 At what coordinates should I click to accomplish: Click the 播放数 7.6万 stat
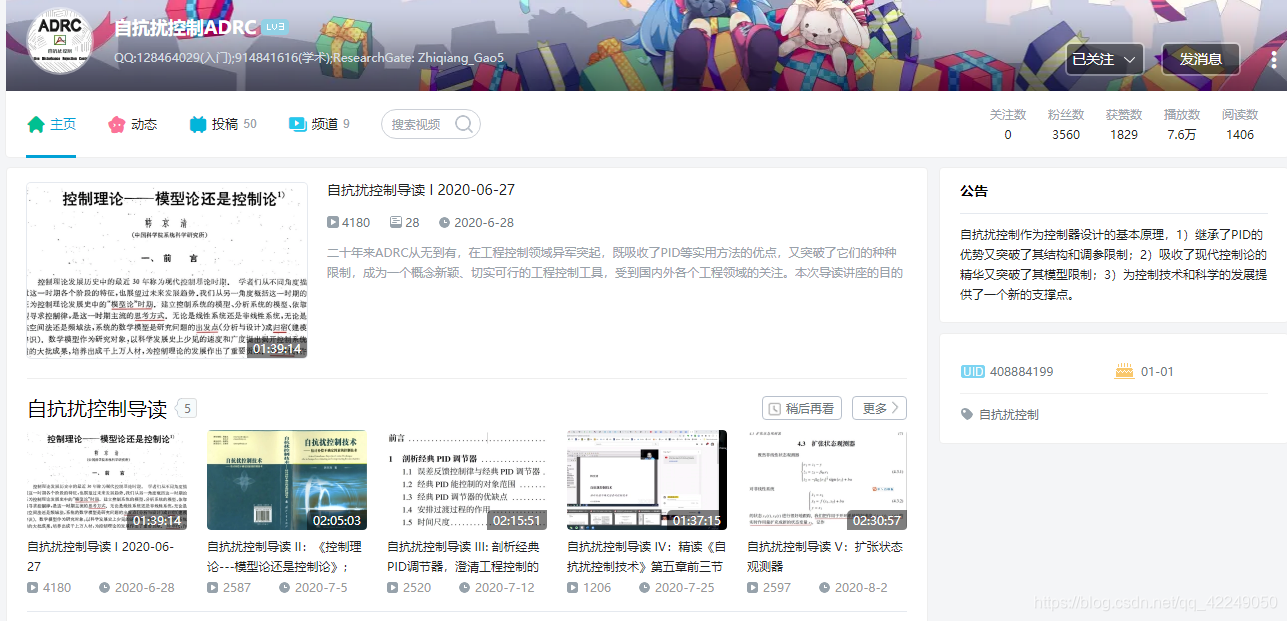pyautogui.click(x=1182, y=125)
